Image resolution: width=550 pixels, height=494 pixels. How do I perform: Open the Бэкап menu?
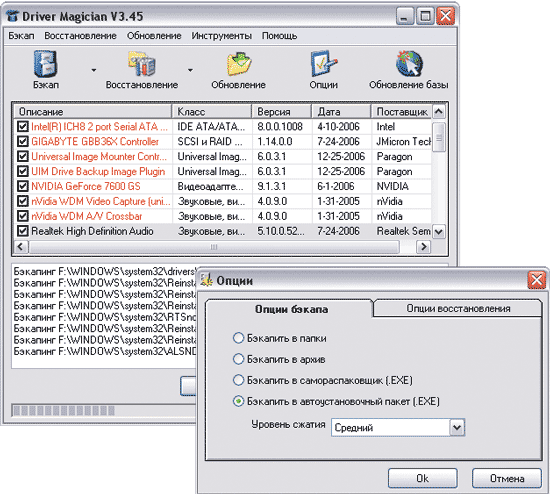point(21,36)
